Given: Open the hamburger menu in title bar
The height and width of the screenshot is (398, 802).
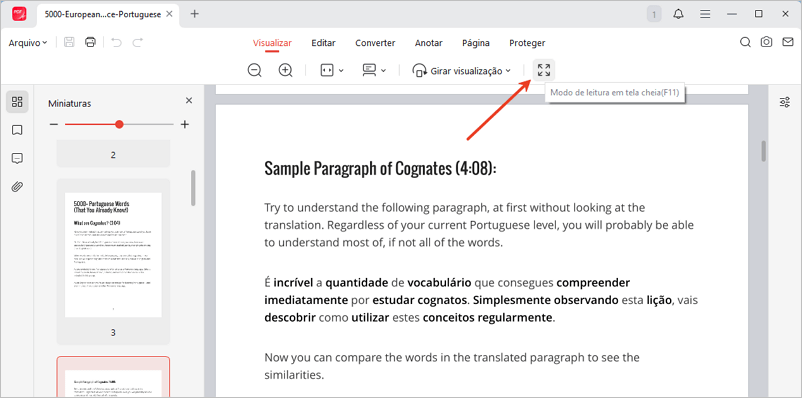Looking at the screenshot, I should (x=705, y=14).
